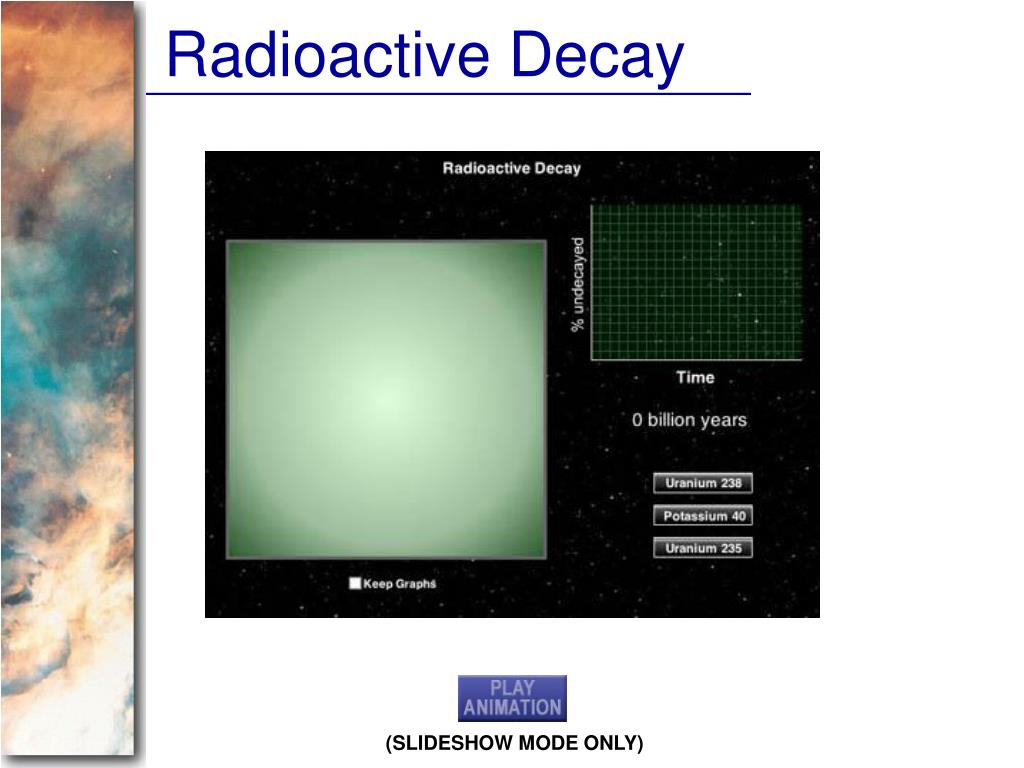Select the Potassium 40 isotope button
1024x768 pixels.
click(703, 516)
